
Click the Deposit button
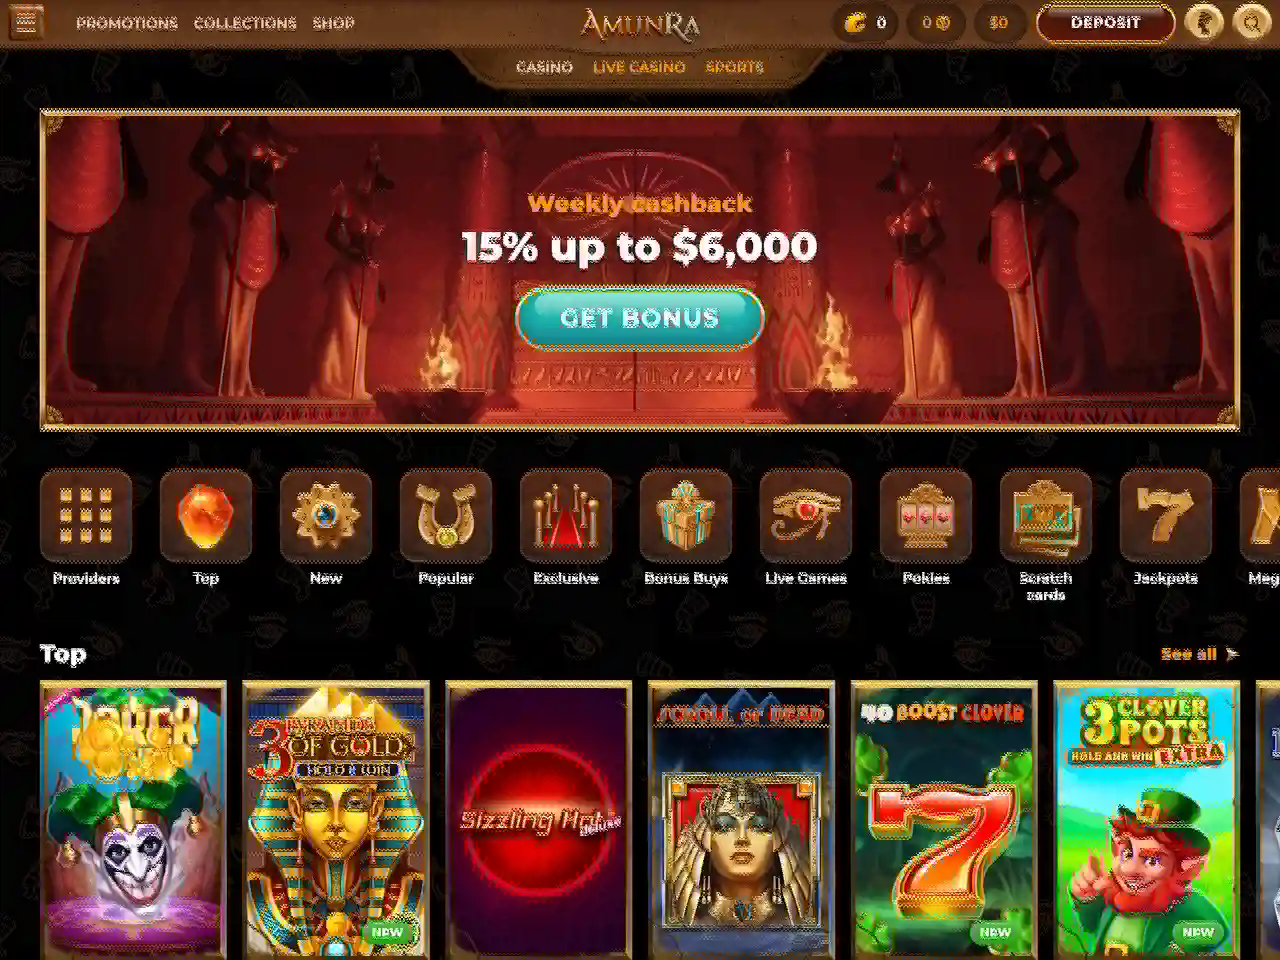click(x=1105, y=22)
